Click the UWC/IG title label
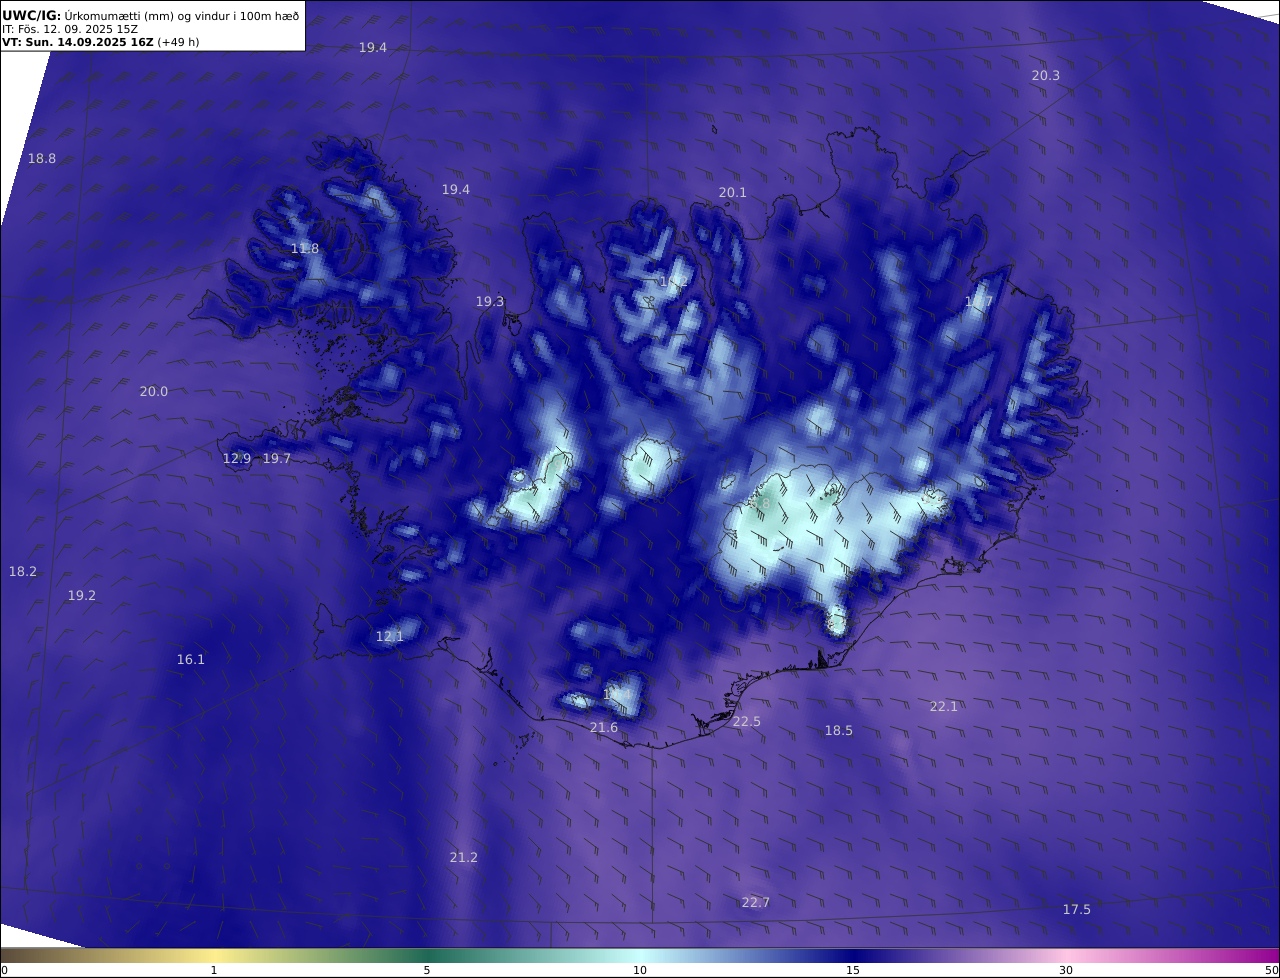This screenshot has width=1280, height=978. (32, 15)
